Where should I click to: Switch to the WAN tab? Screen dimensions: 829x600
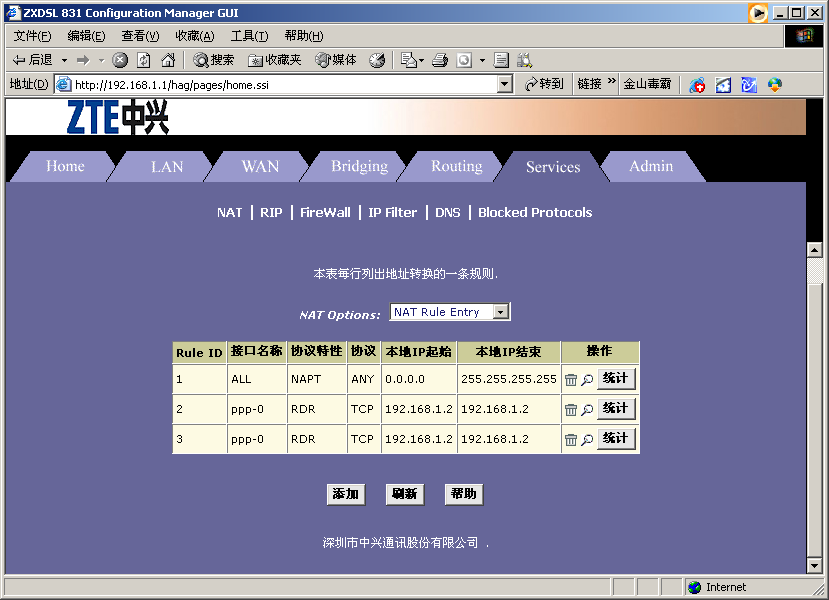pos(260,167)
